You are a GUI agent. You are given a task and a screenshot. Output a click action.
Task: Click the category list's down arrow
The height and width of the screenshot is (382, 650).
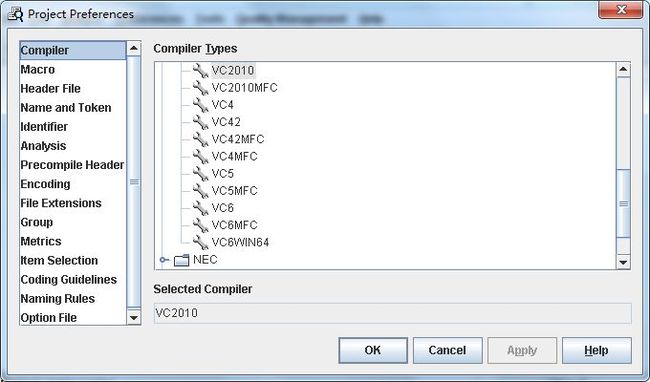[x=133, y=318]
